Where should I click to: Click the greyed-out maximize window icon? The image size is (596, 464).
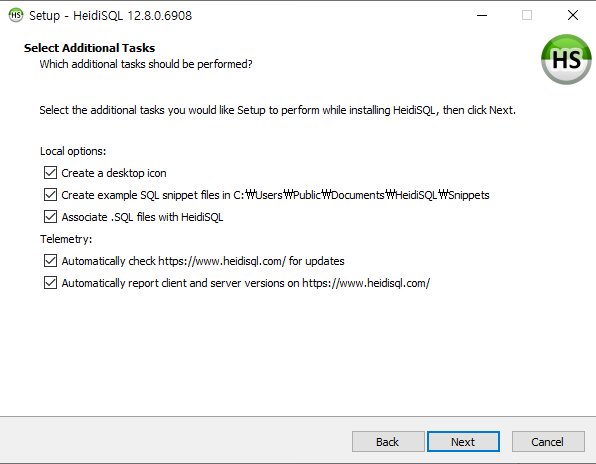pos(527,15)
